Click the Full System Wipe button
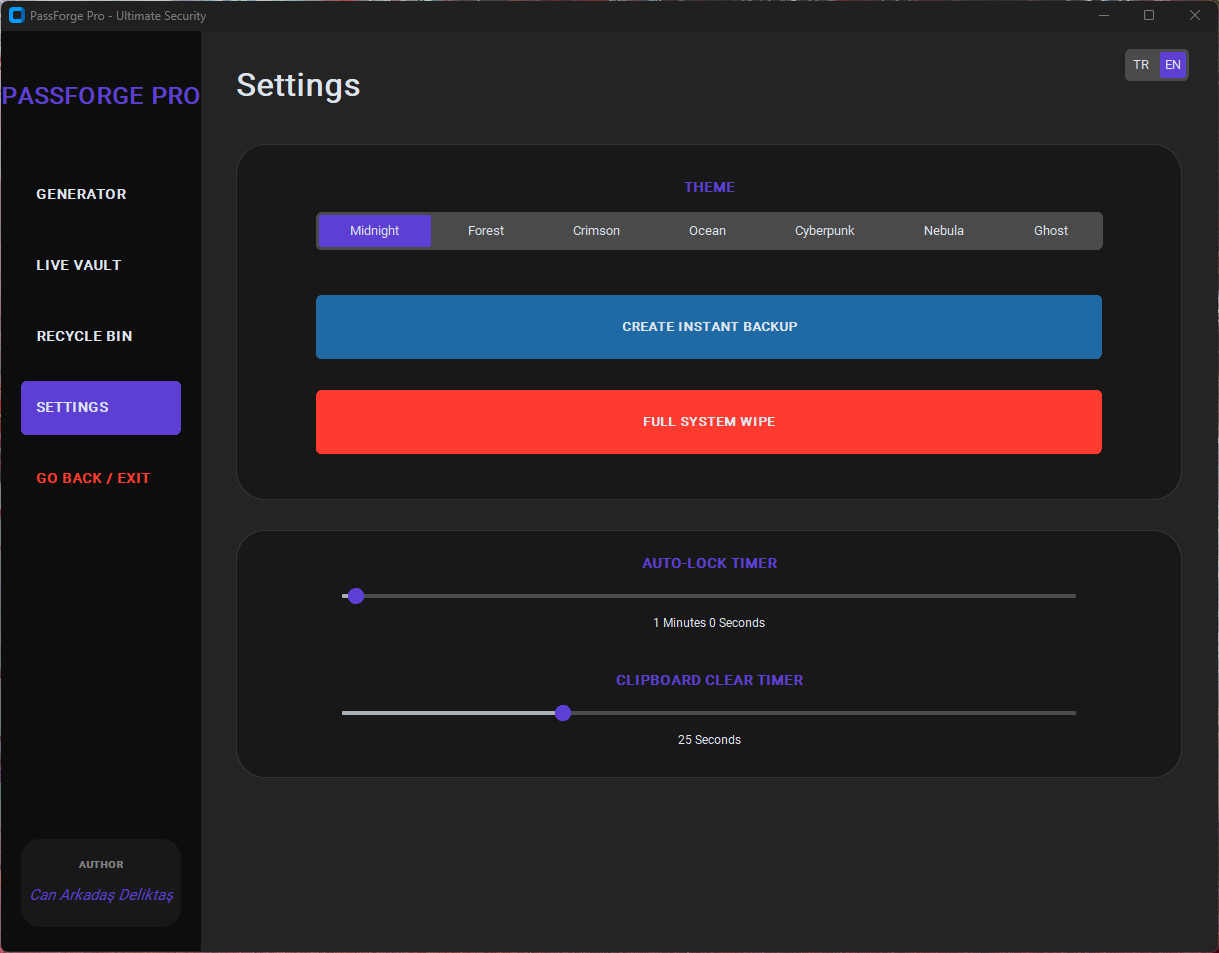 [x=709, y=422]
